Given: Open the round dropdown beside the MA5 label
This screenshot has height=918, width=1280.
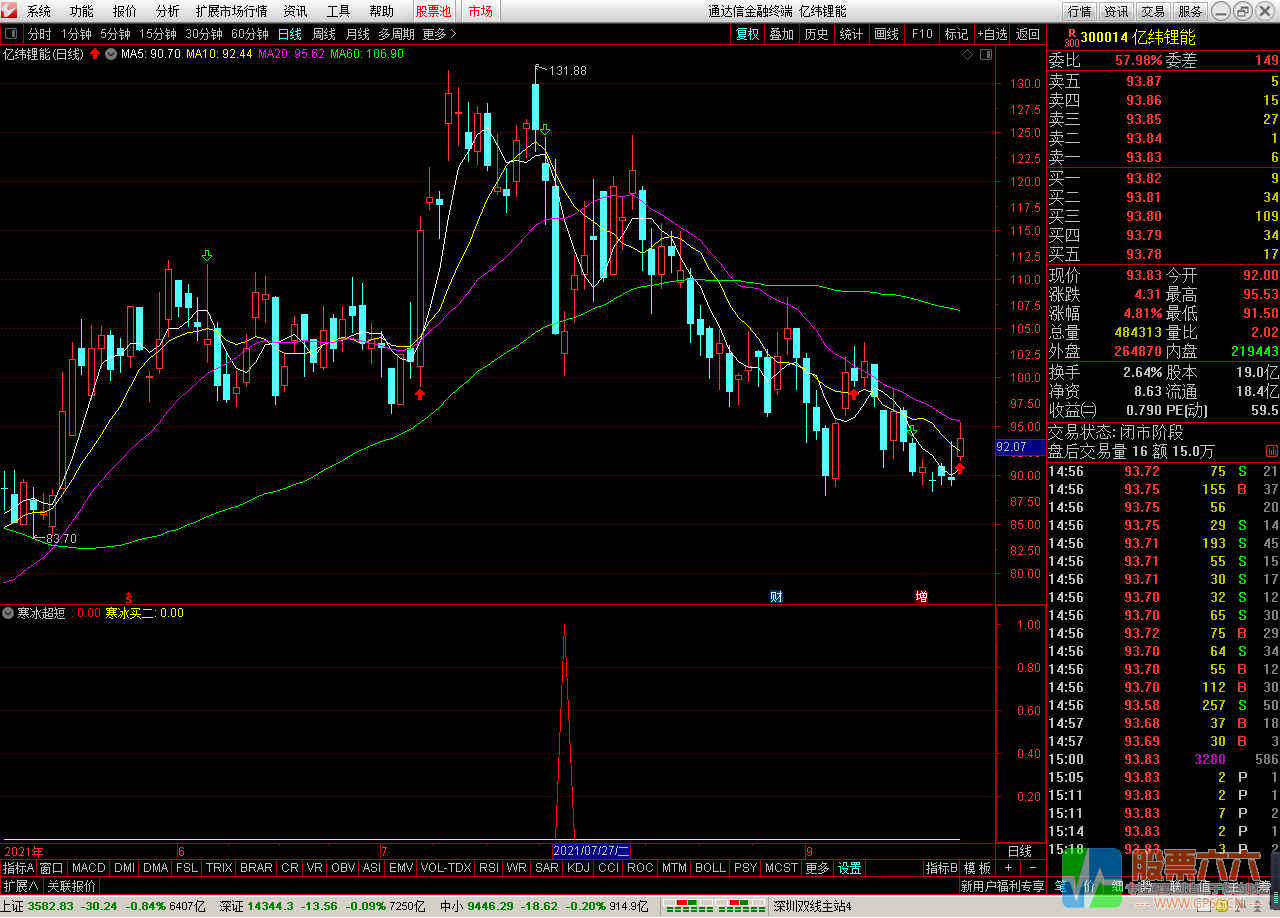Looking at the screenshot, I should click(110, 54).
